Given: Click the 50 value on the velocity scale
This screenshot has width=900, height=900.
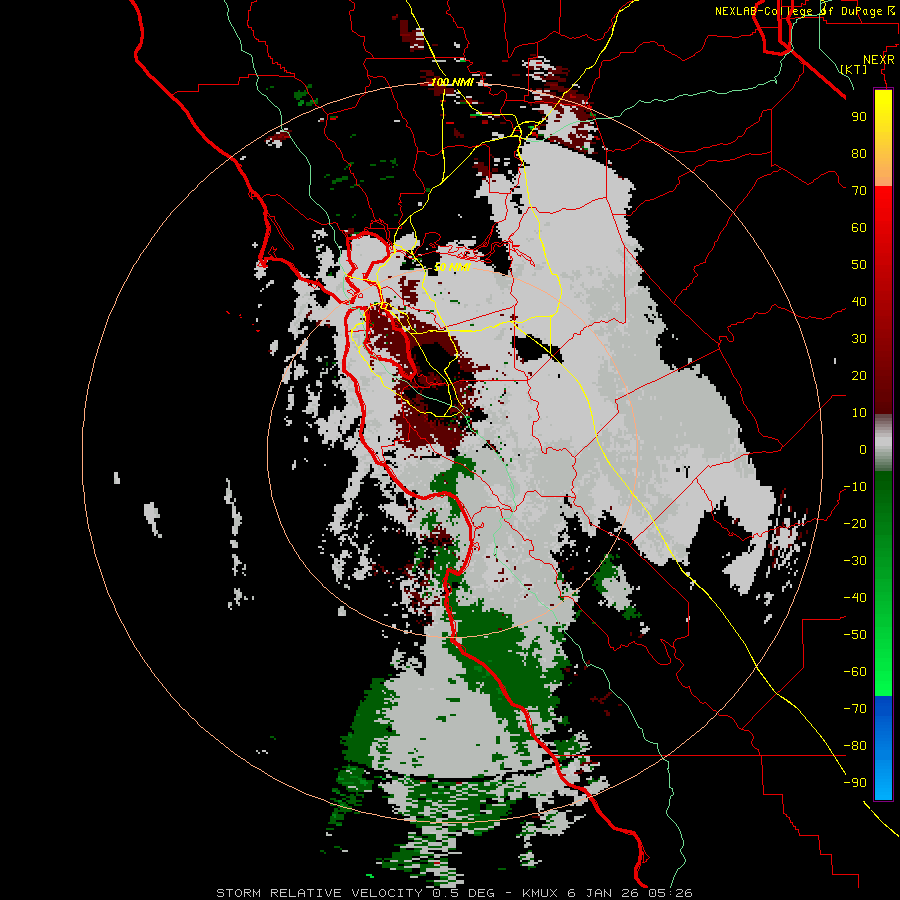Looking at the screenshot, I should click(859, 265).
